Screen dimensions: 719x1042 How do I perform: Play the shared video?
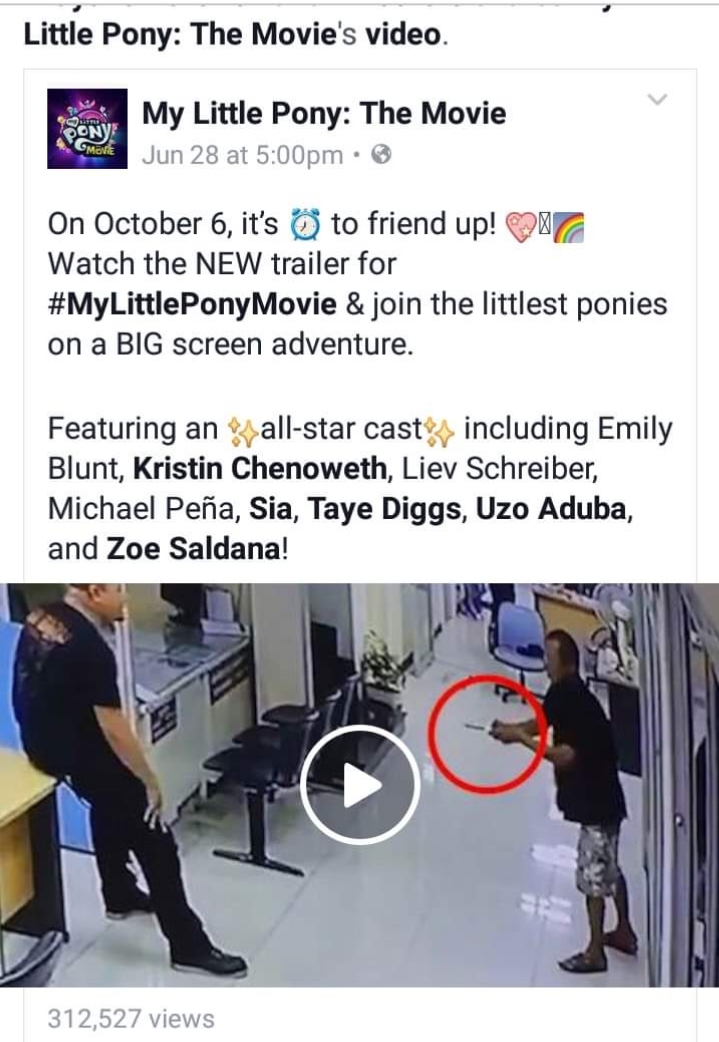tap(360, 785)
